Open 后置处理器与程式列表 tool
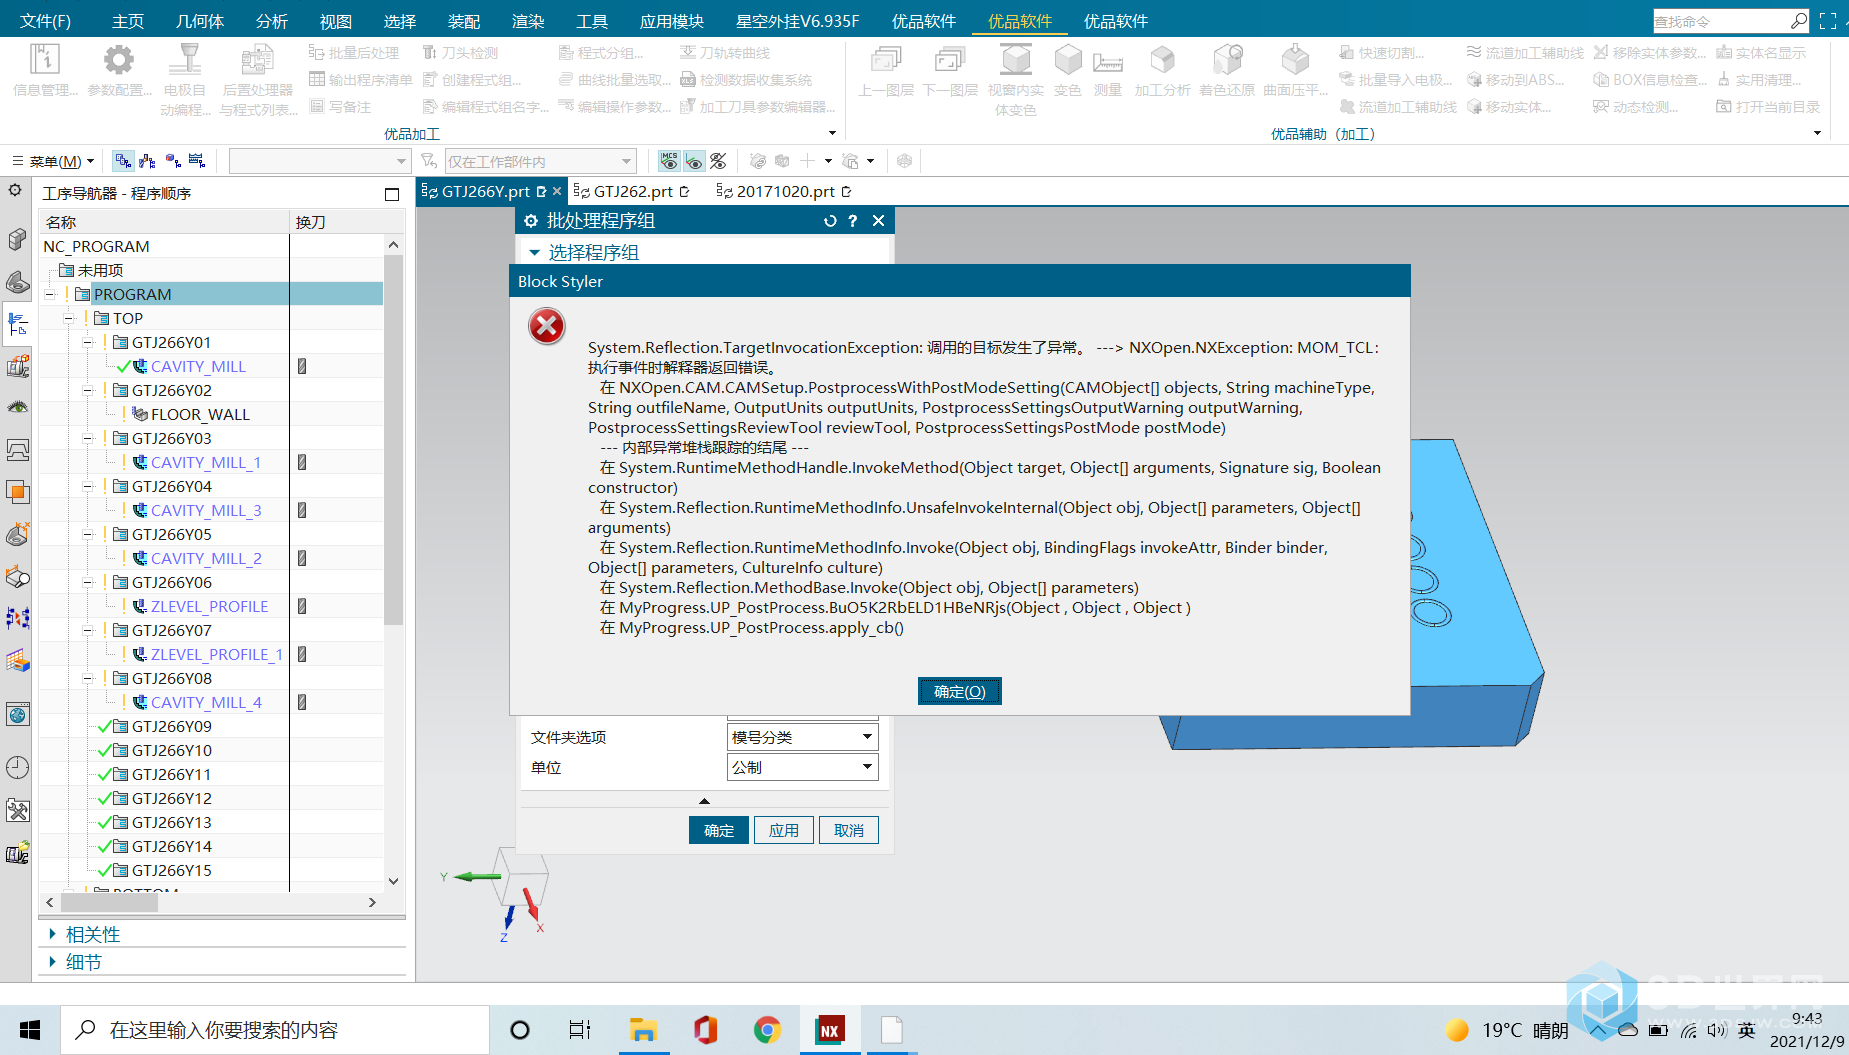Image resolution: width=1849 pixels, height=1055 pixels. coord(258,80)
